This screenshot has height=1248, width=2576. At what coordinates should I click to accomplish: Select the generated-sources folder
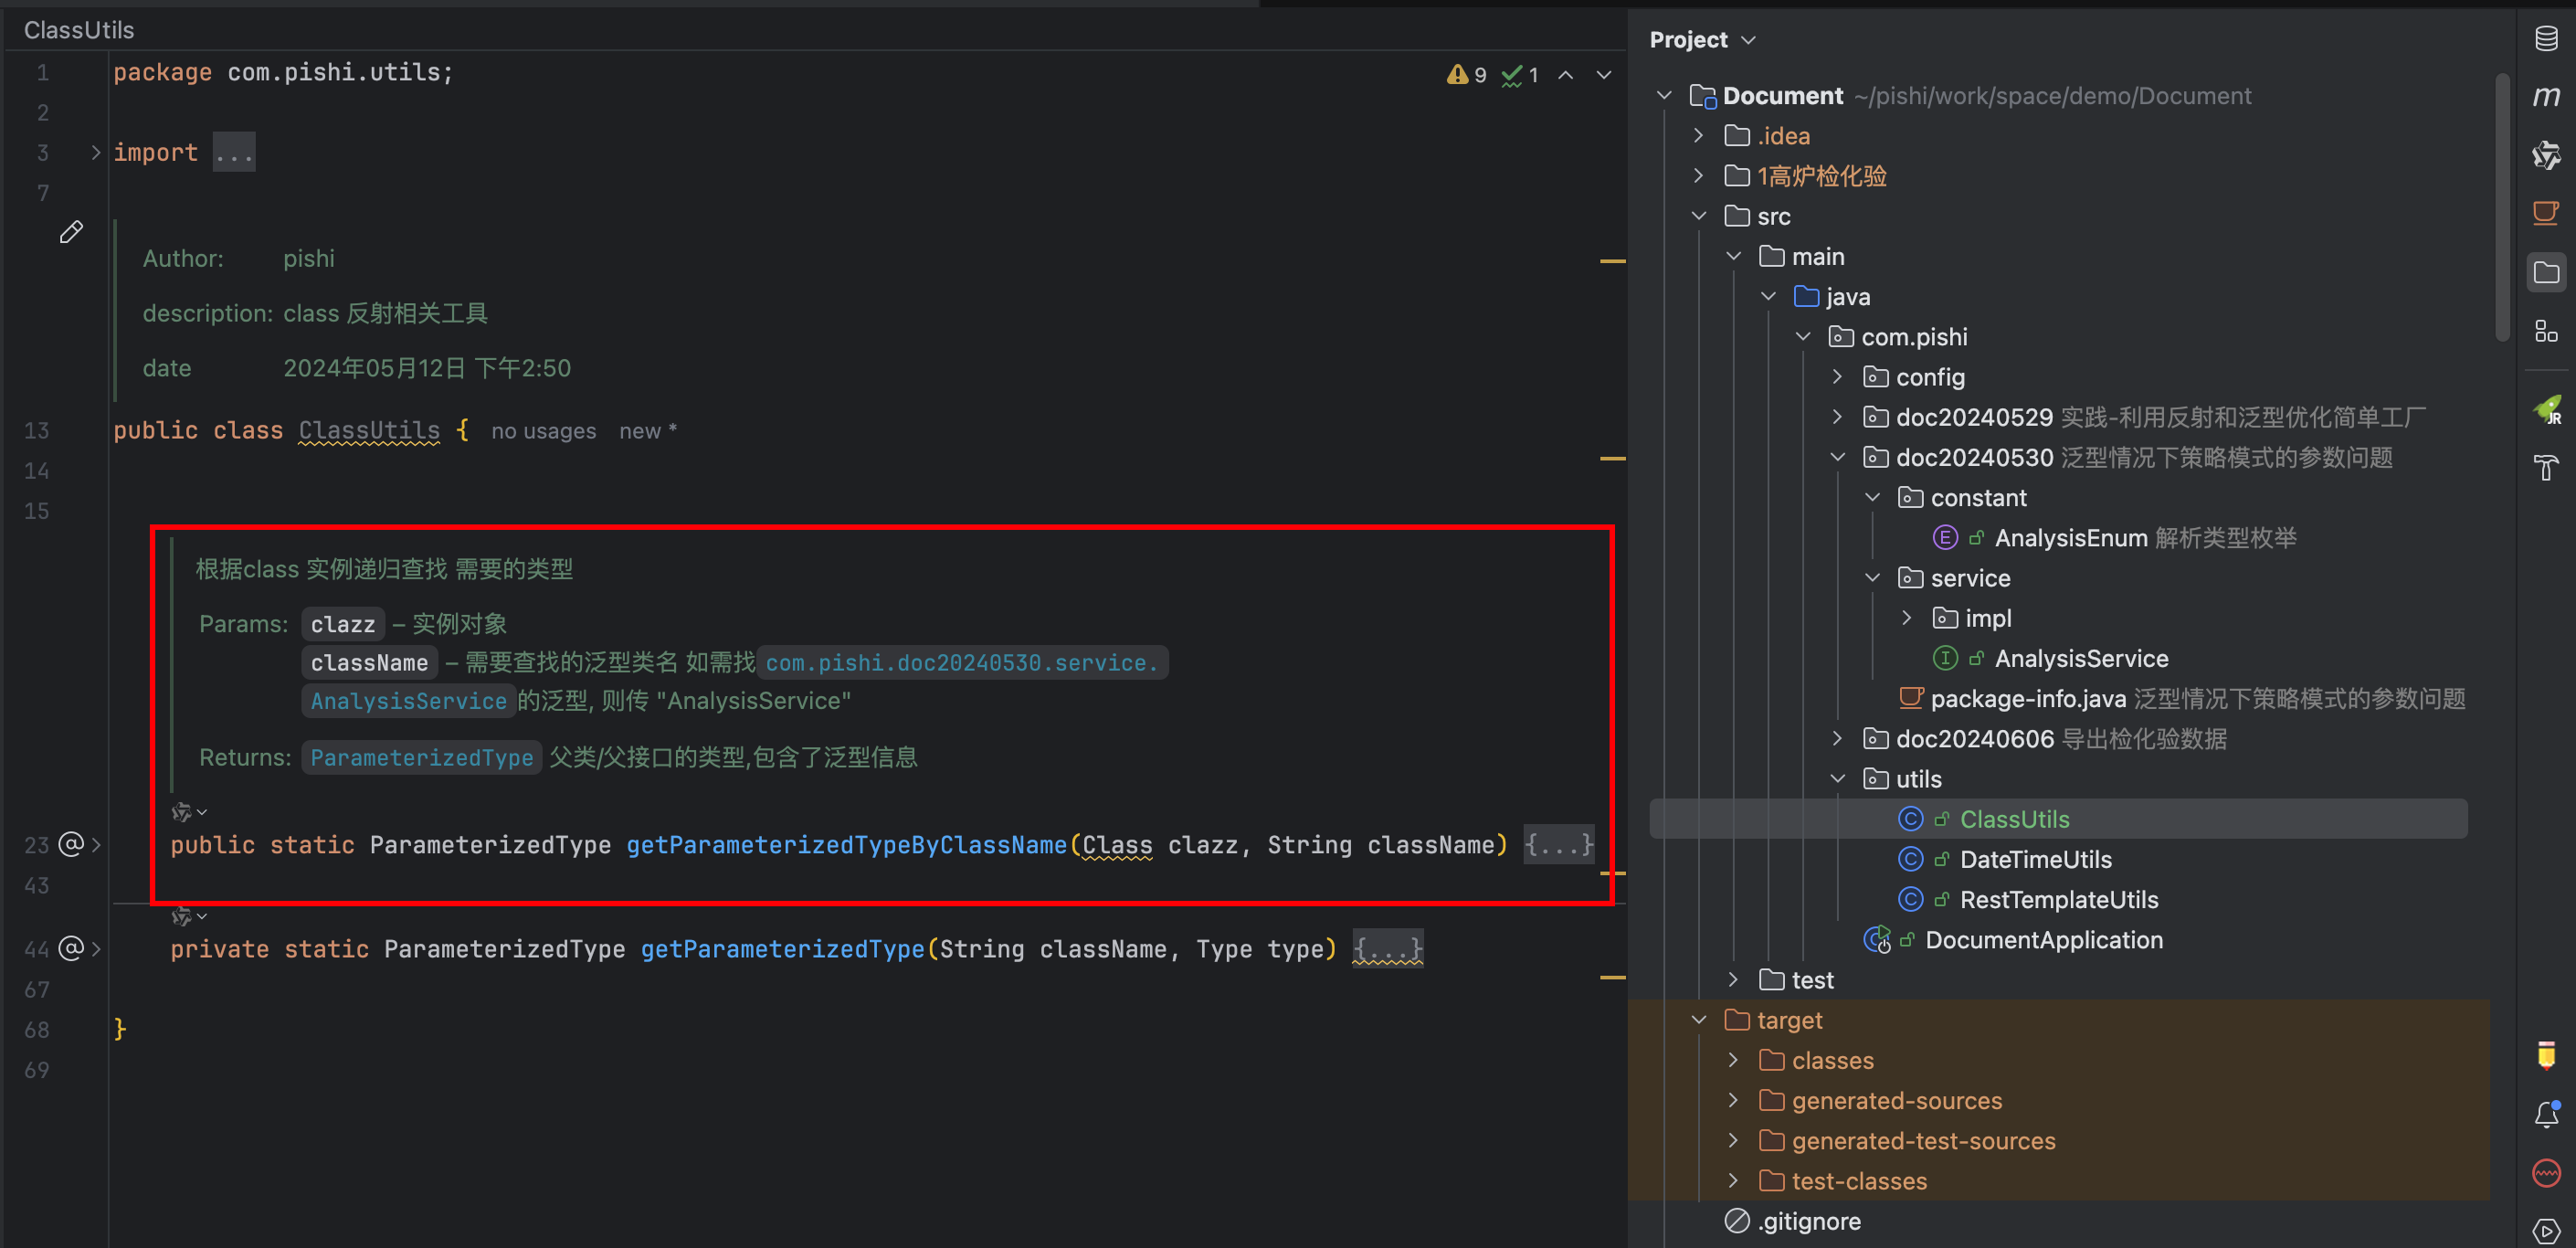point(1896,1100)
